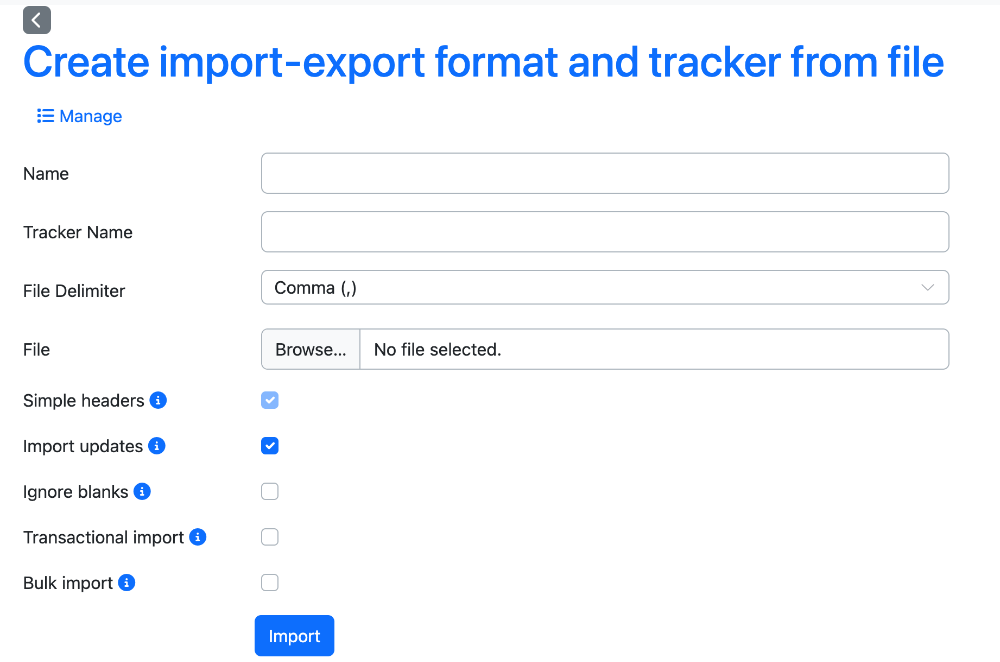Click the No file selected area
Viewport: 1000px width, 662px height.
(x=654, y=349)
